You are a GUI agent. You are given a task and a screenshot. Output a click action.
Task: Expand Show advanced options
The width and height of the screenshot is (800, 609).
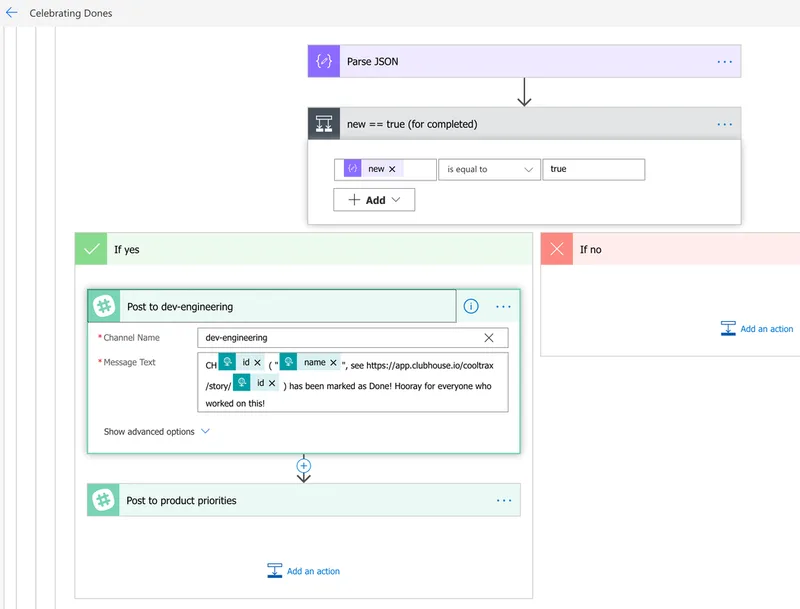(157, 432)
